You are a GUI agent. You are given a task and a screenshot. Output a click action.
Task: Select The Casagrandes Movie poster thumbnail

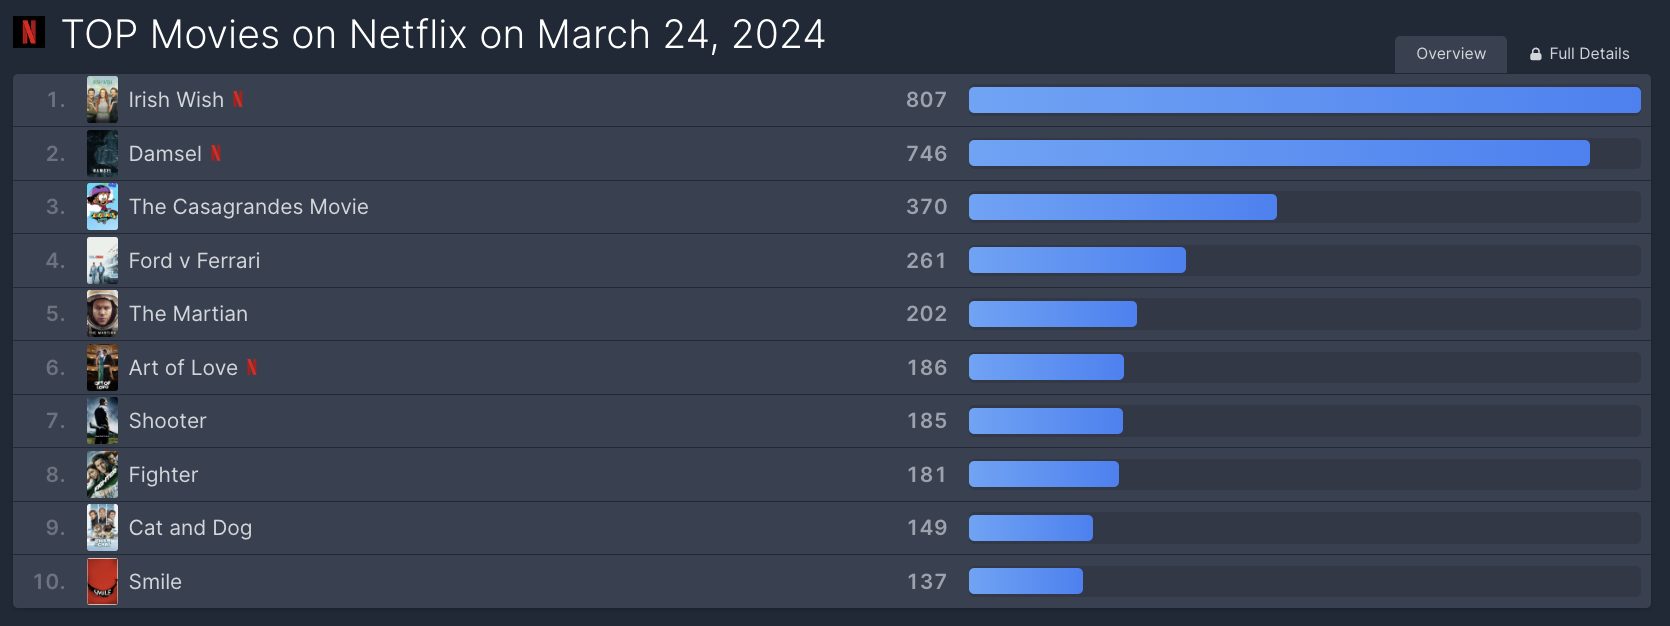point(102,206)
